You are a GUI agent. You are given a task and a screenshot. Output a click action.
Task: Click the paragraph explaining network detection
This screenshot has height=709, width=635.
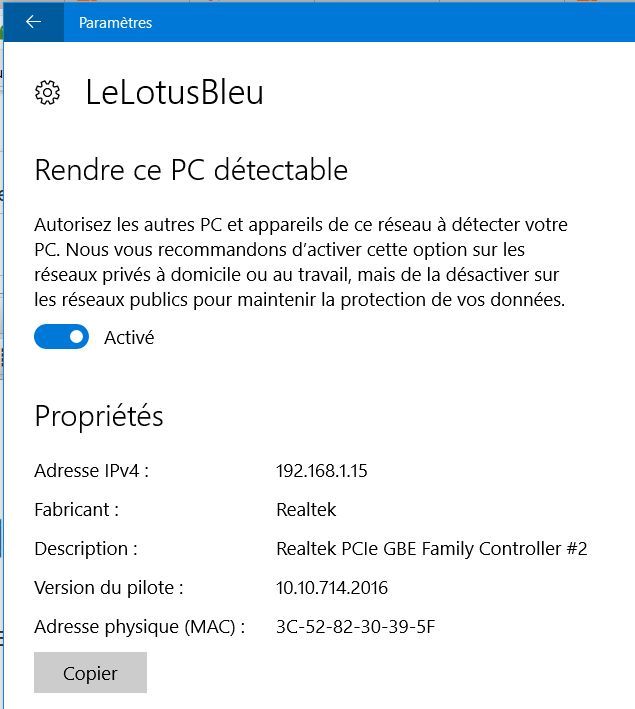(300, 261)
